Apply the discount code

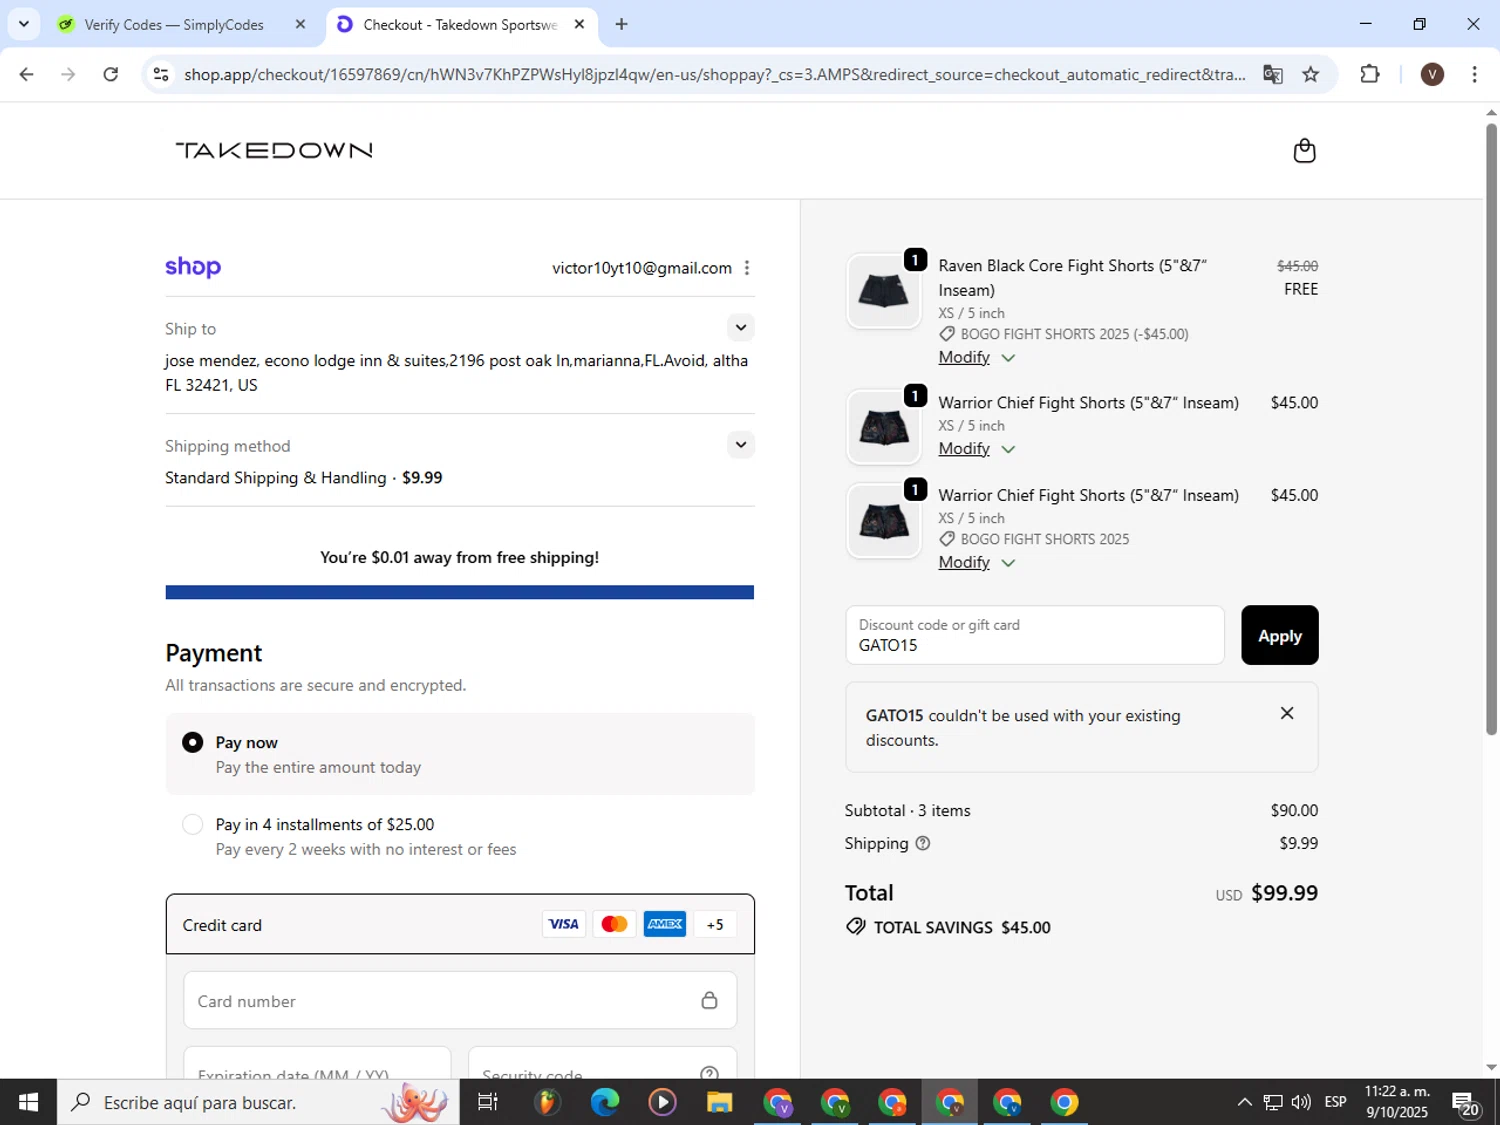[1279, 635]
